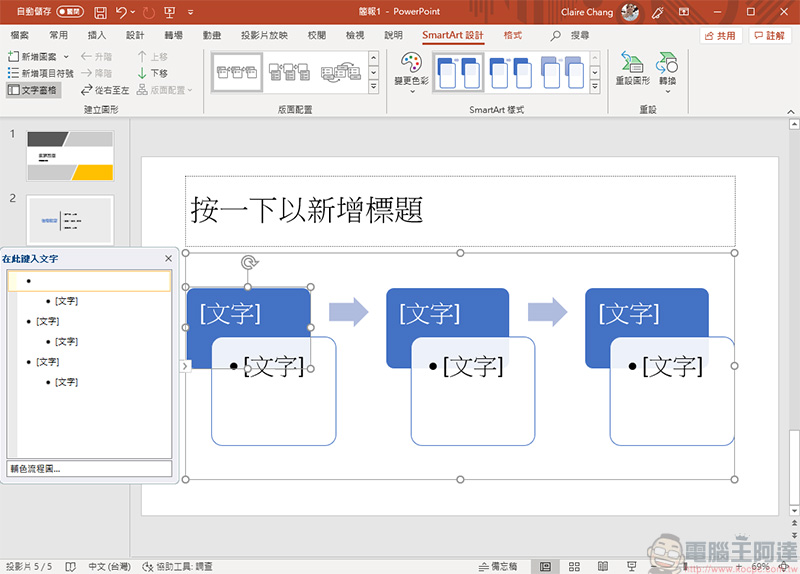
Task: Expand SmartArt styles gallery more button
Action: (x=595, y=87)
